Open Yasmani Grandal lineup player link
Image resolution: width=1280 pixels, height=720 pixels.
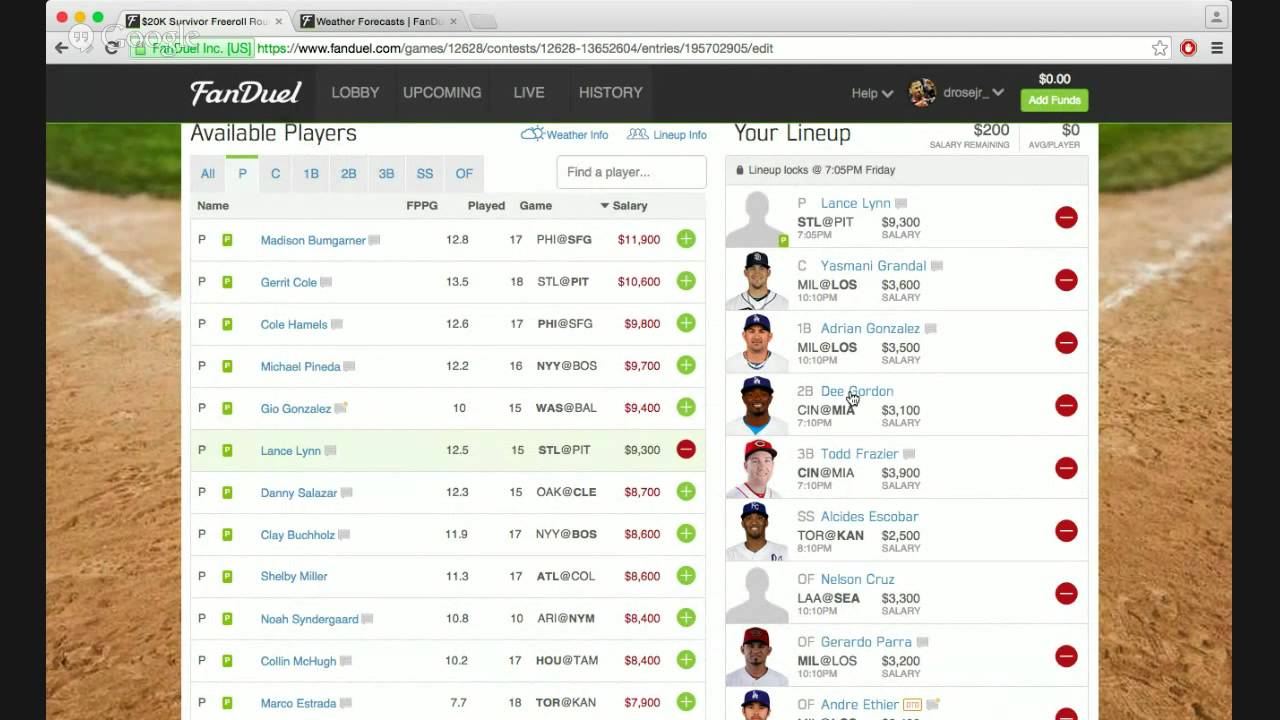[x=873, y=266]
